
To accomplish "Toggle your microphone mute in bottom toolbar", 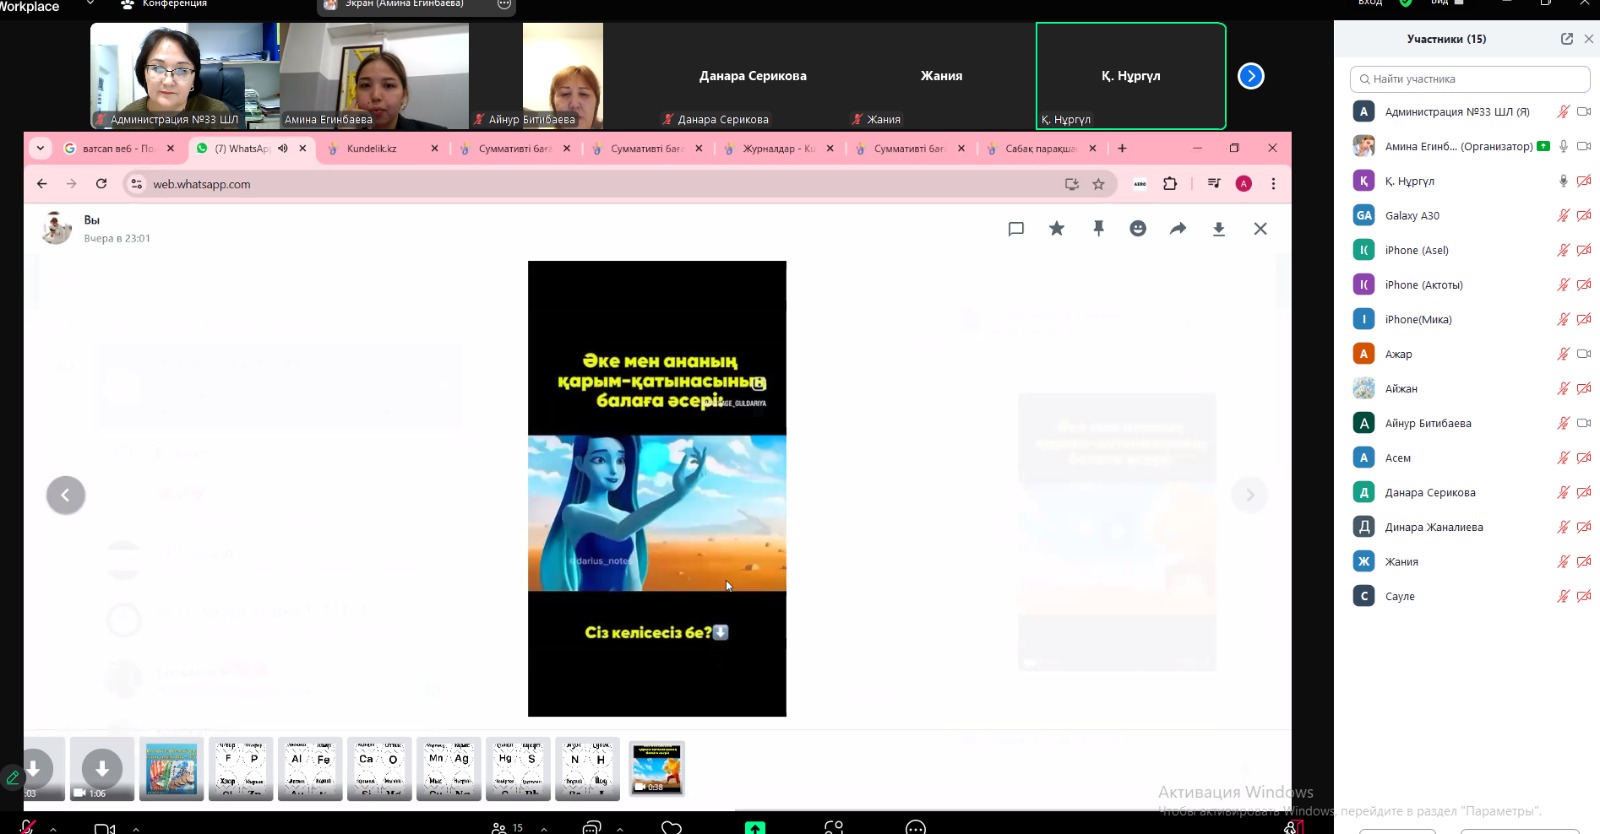I will point(28,827).
